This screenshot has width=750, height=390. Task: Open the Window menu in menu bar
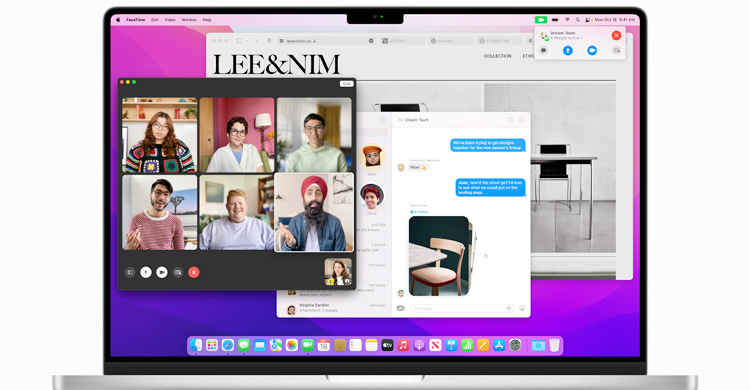(x=189, y=20)
